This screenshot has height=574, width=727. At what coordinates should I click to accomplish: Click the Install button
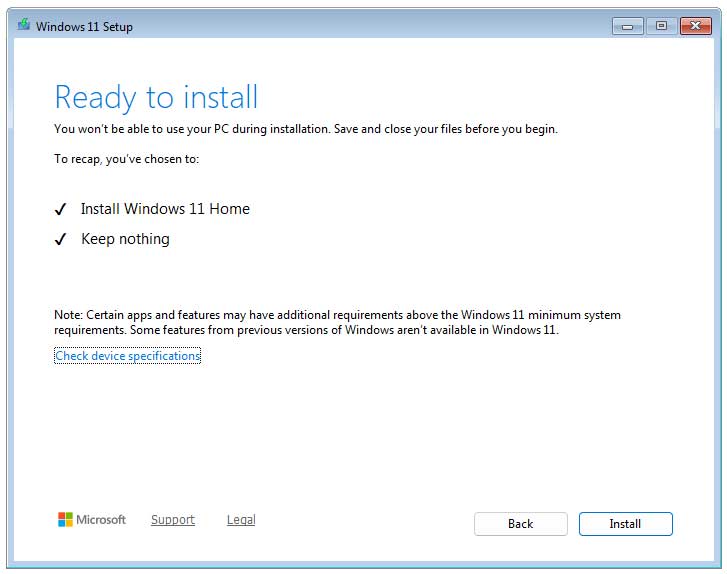point(625,523)
